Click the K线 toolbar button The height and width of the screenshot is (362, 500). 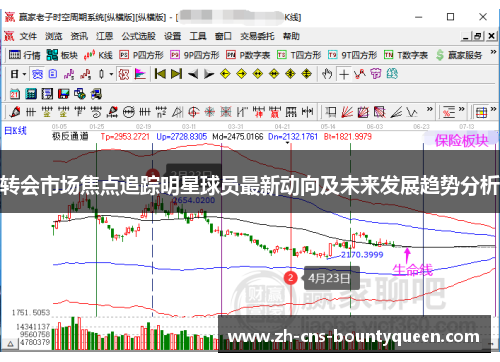coord(98,55)
